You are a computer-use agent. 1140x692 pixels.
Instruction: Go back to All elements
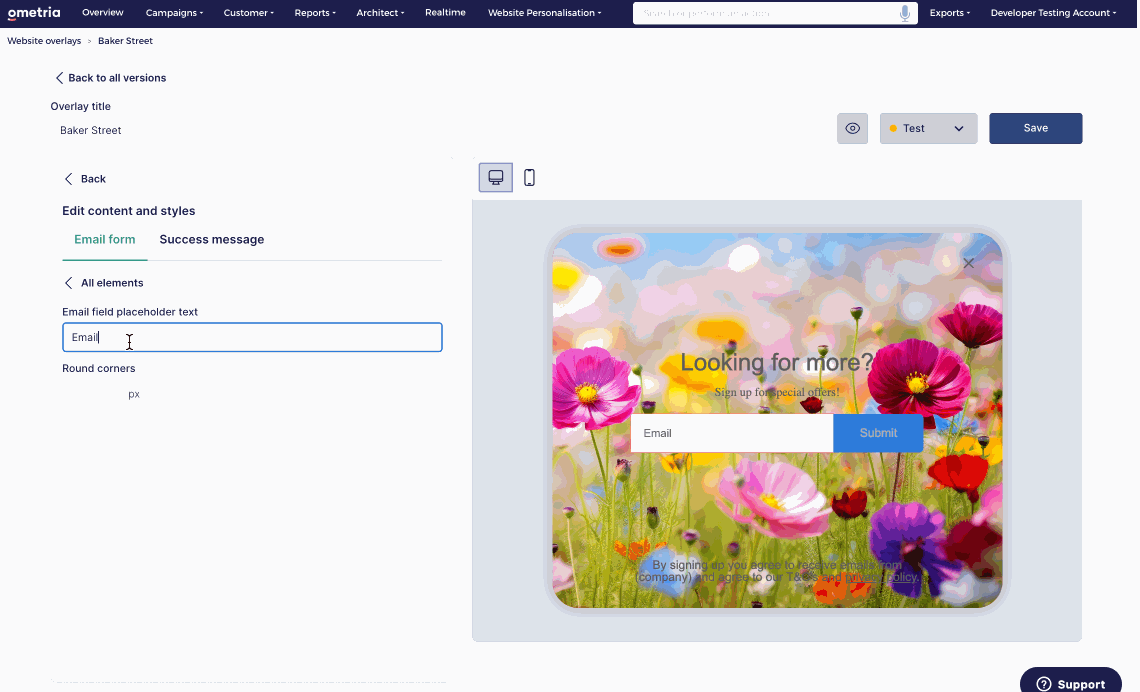[x=104, y=283]
